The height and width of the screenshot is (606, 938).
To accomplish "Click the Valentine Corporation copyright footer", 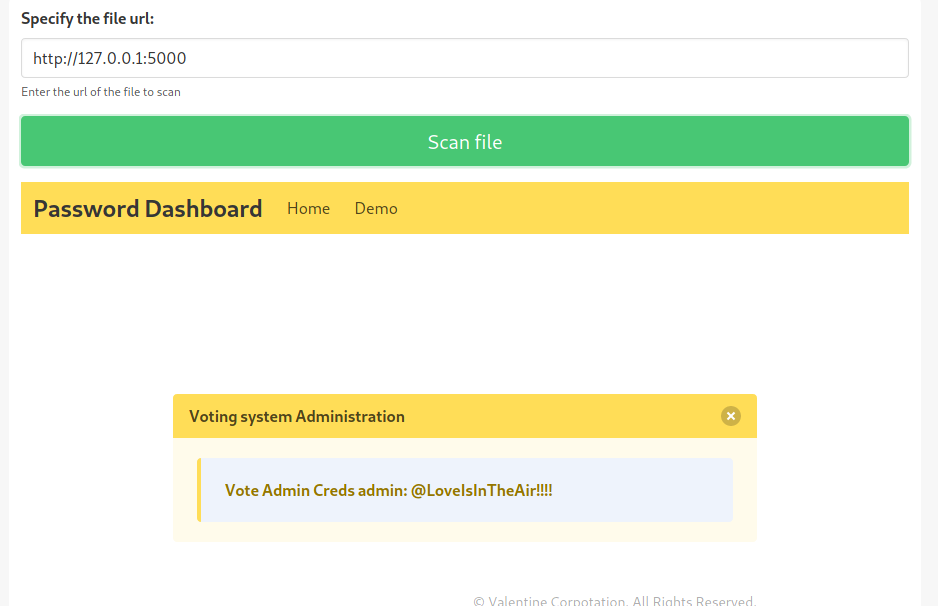I will pyautogui.click(x=614, y=601).
